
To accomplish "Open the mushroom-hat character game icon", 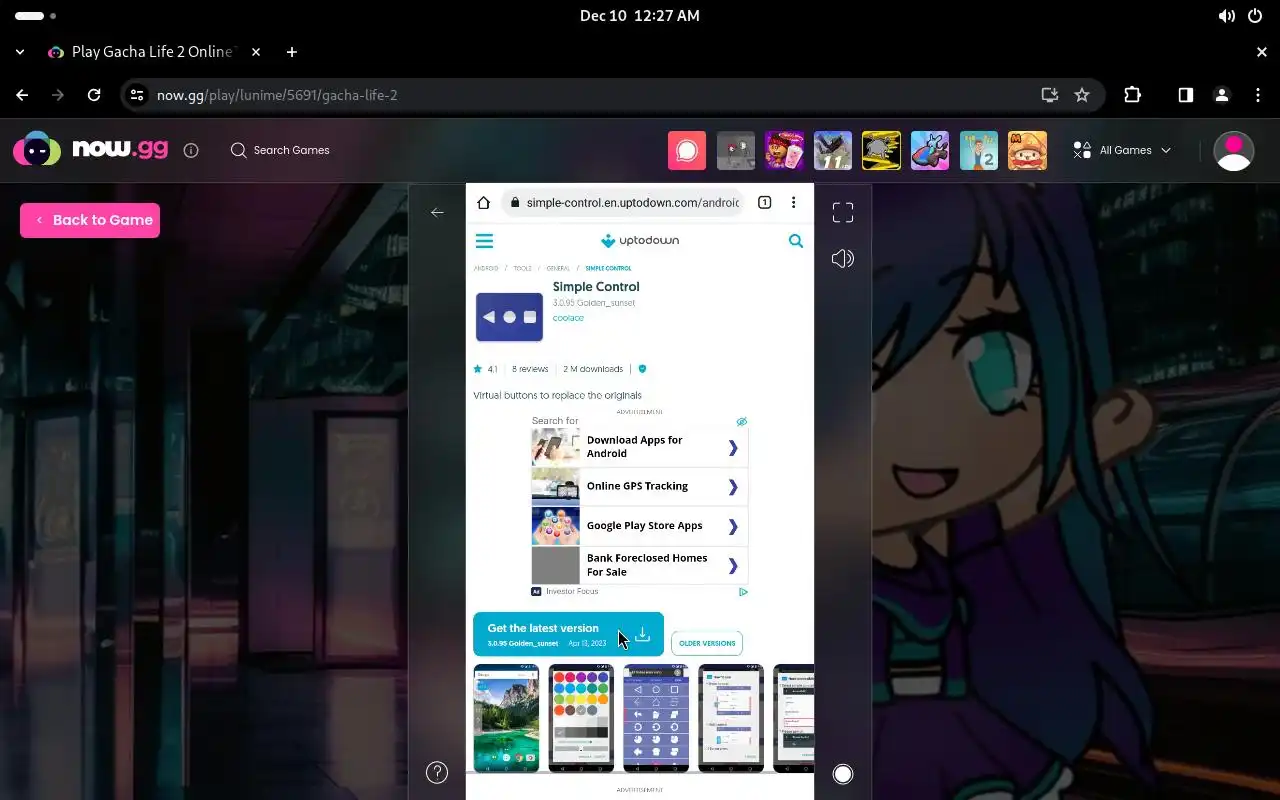I will click(x=1028, y=151).
